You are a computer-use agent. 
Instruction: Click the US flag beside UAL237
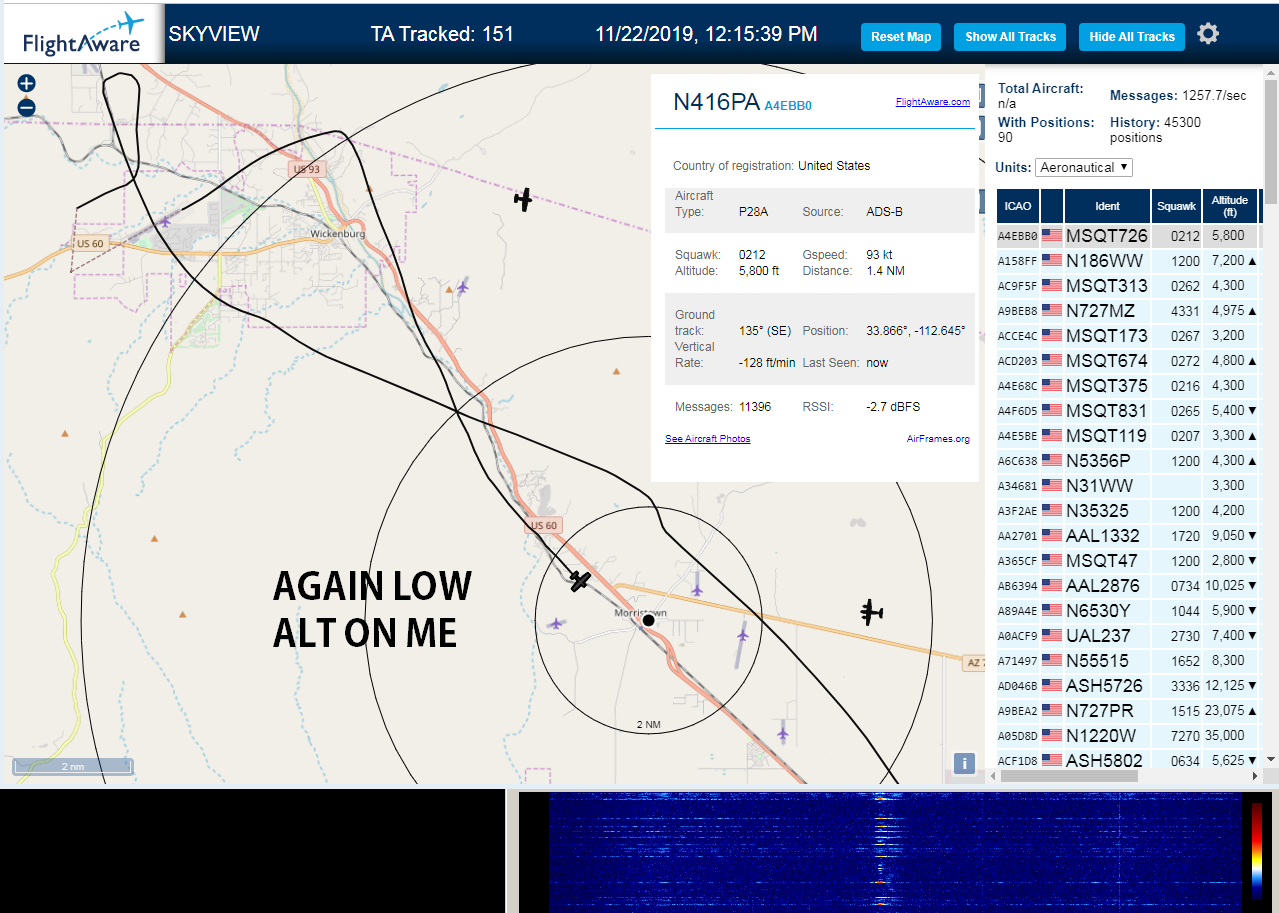pos(1051,636)
